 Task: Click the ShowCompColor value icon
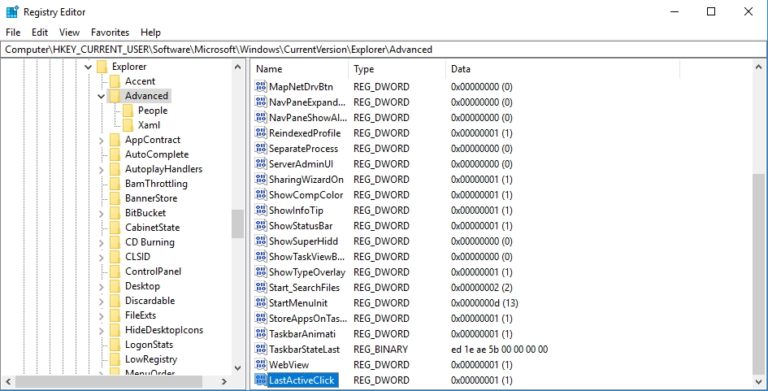tap(261, 195)
